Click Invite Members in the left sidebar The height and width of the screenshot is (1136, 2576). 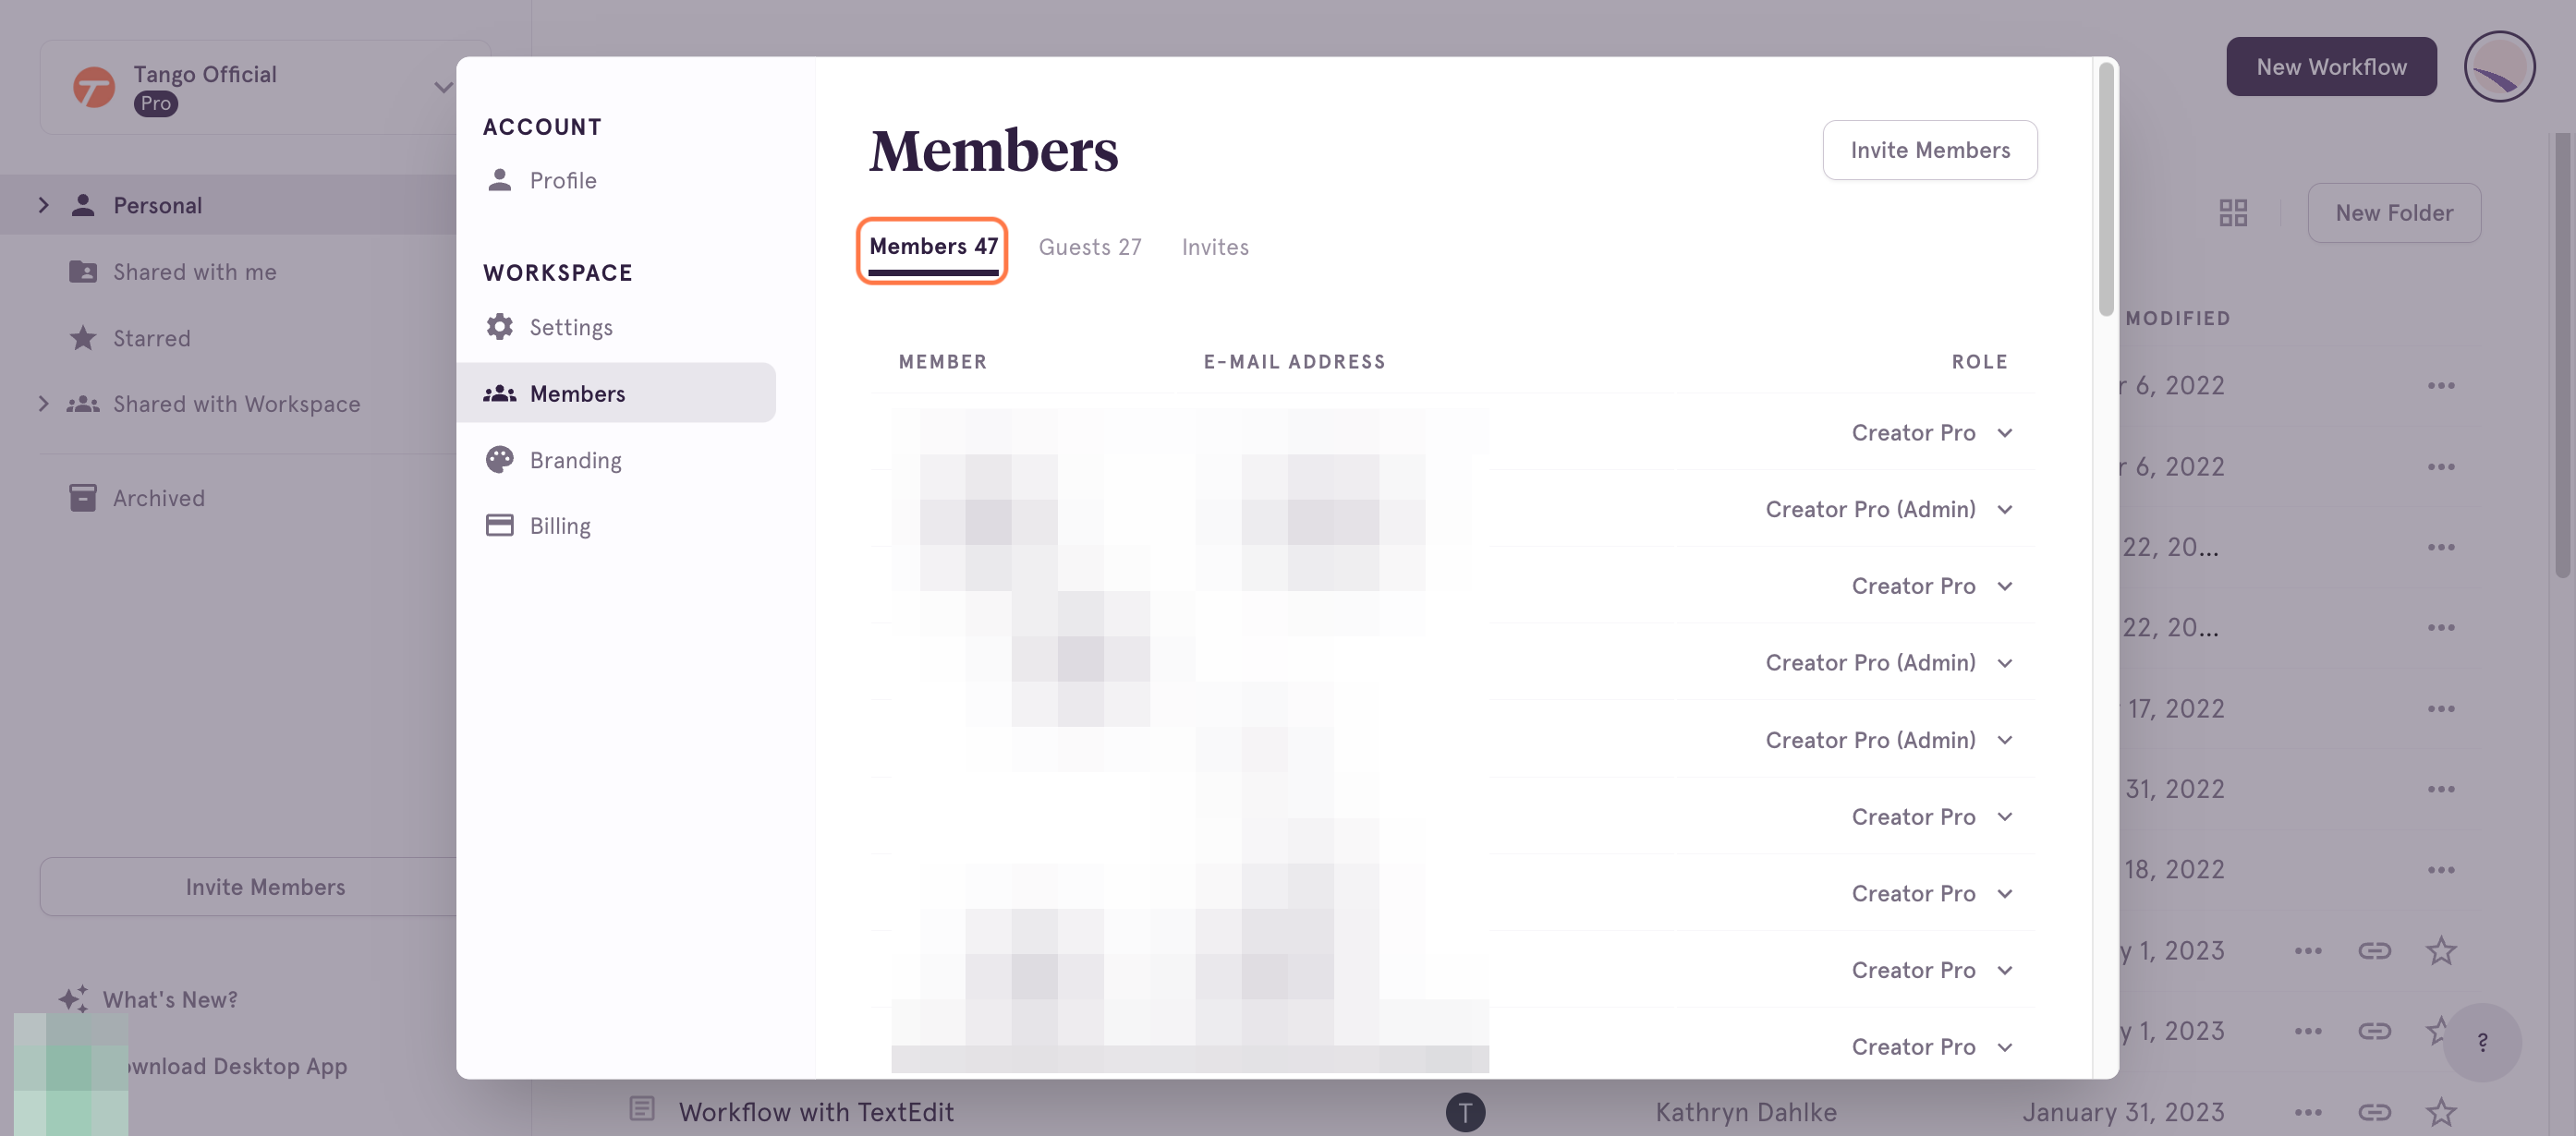(265, 887)
